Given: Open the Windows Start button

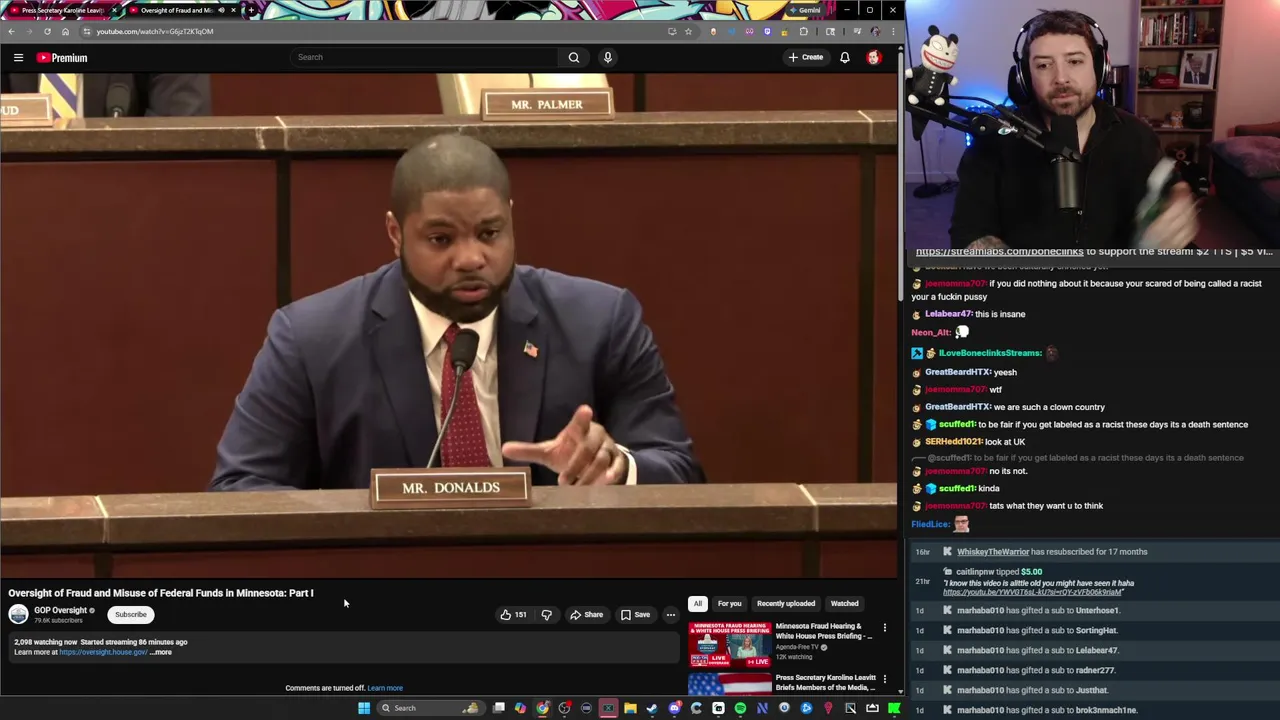Looking at the screenshot, I should 364,708.
